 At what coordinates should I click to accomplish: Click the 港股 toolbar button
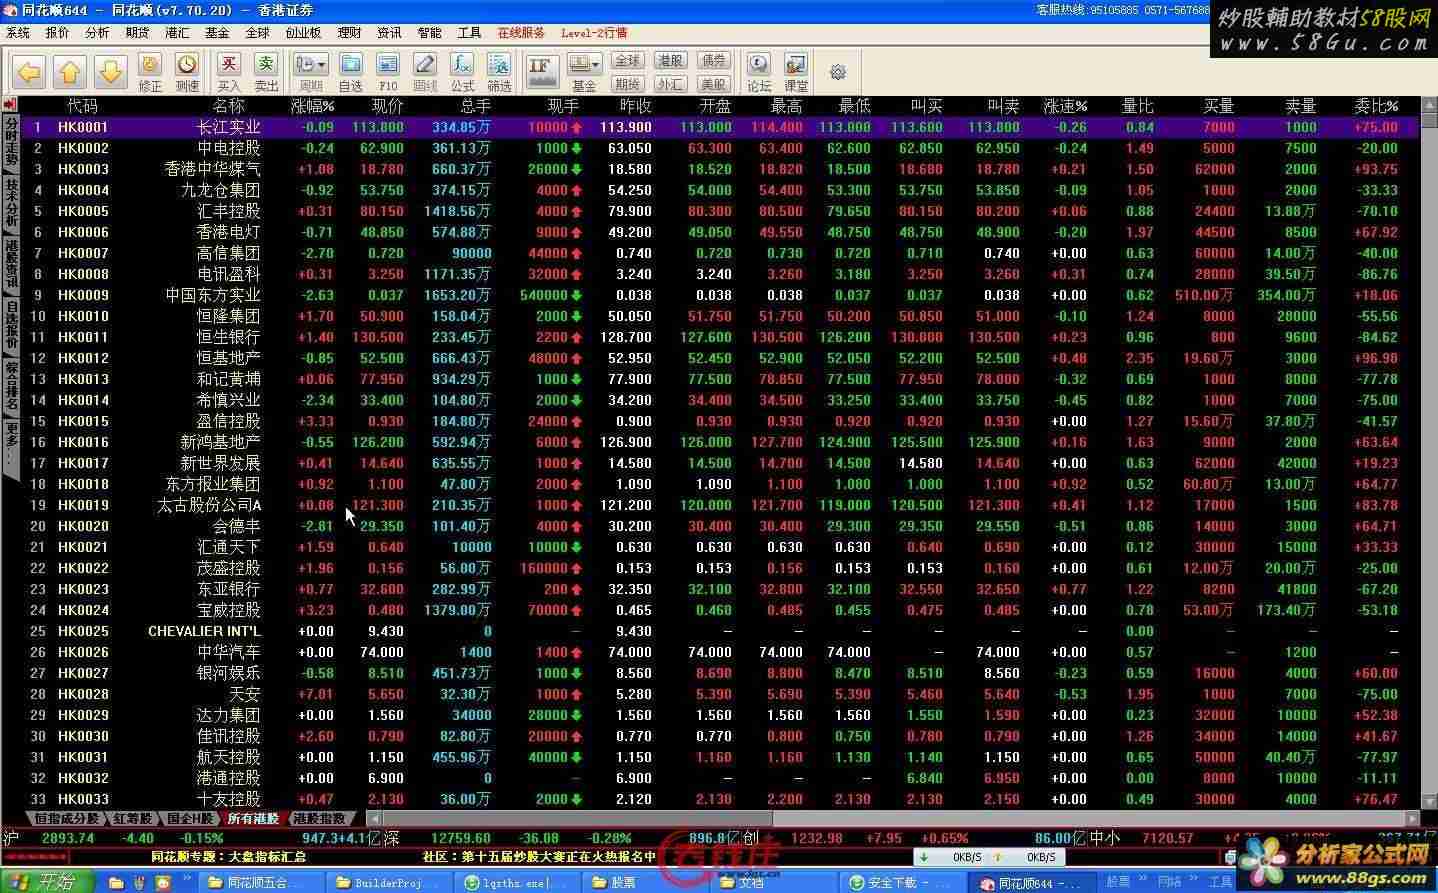coord(670,61)
